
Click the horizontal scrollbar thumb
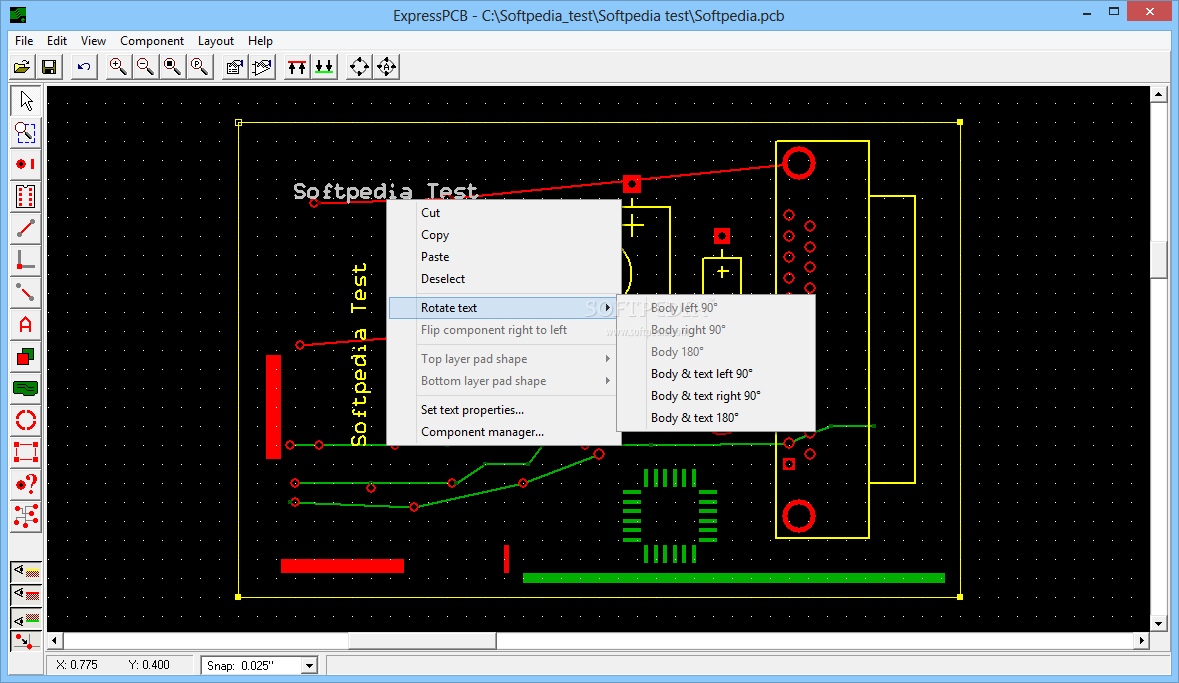[x=422, y=641]
